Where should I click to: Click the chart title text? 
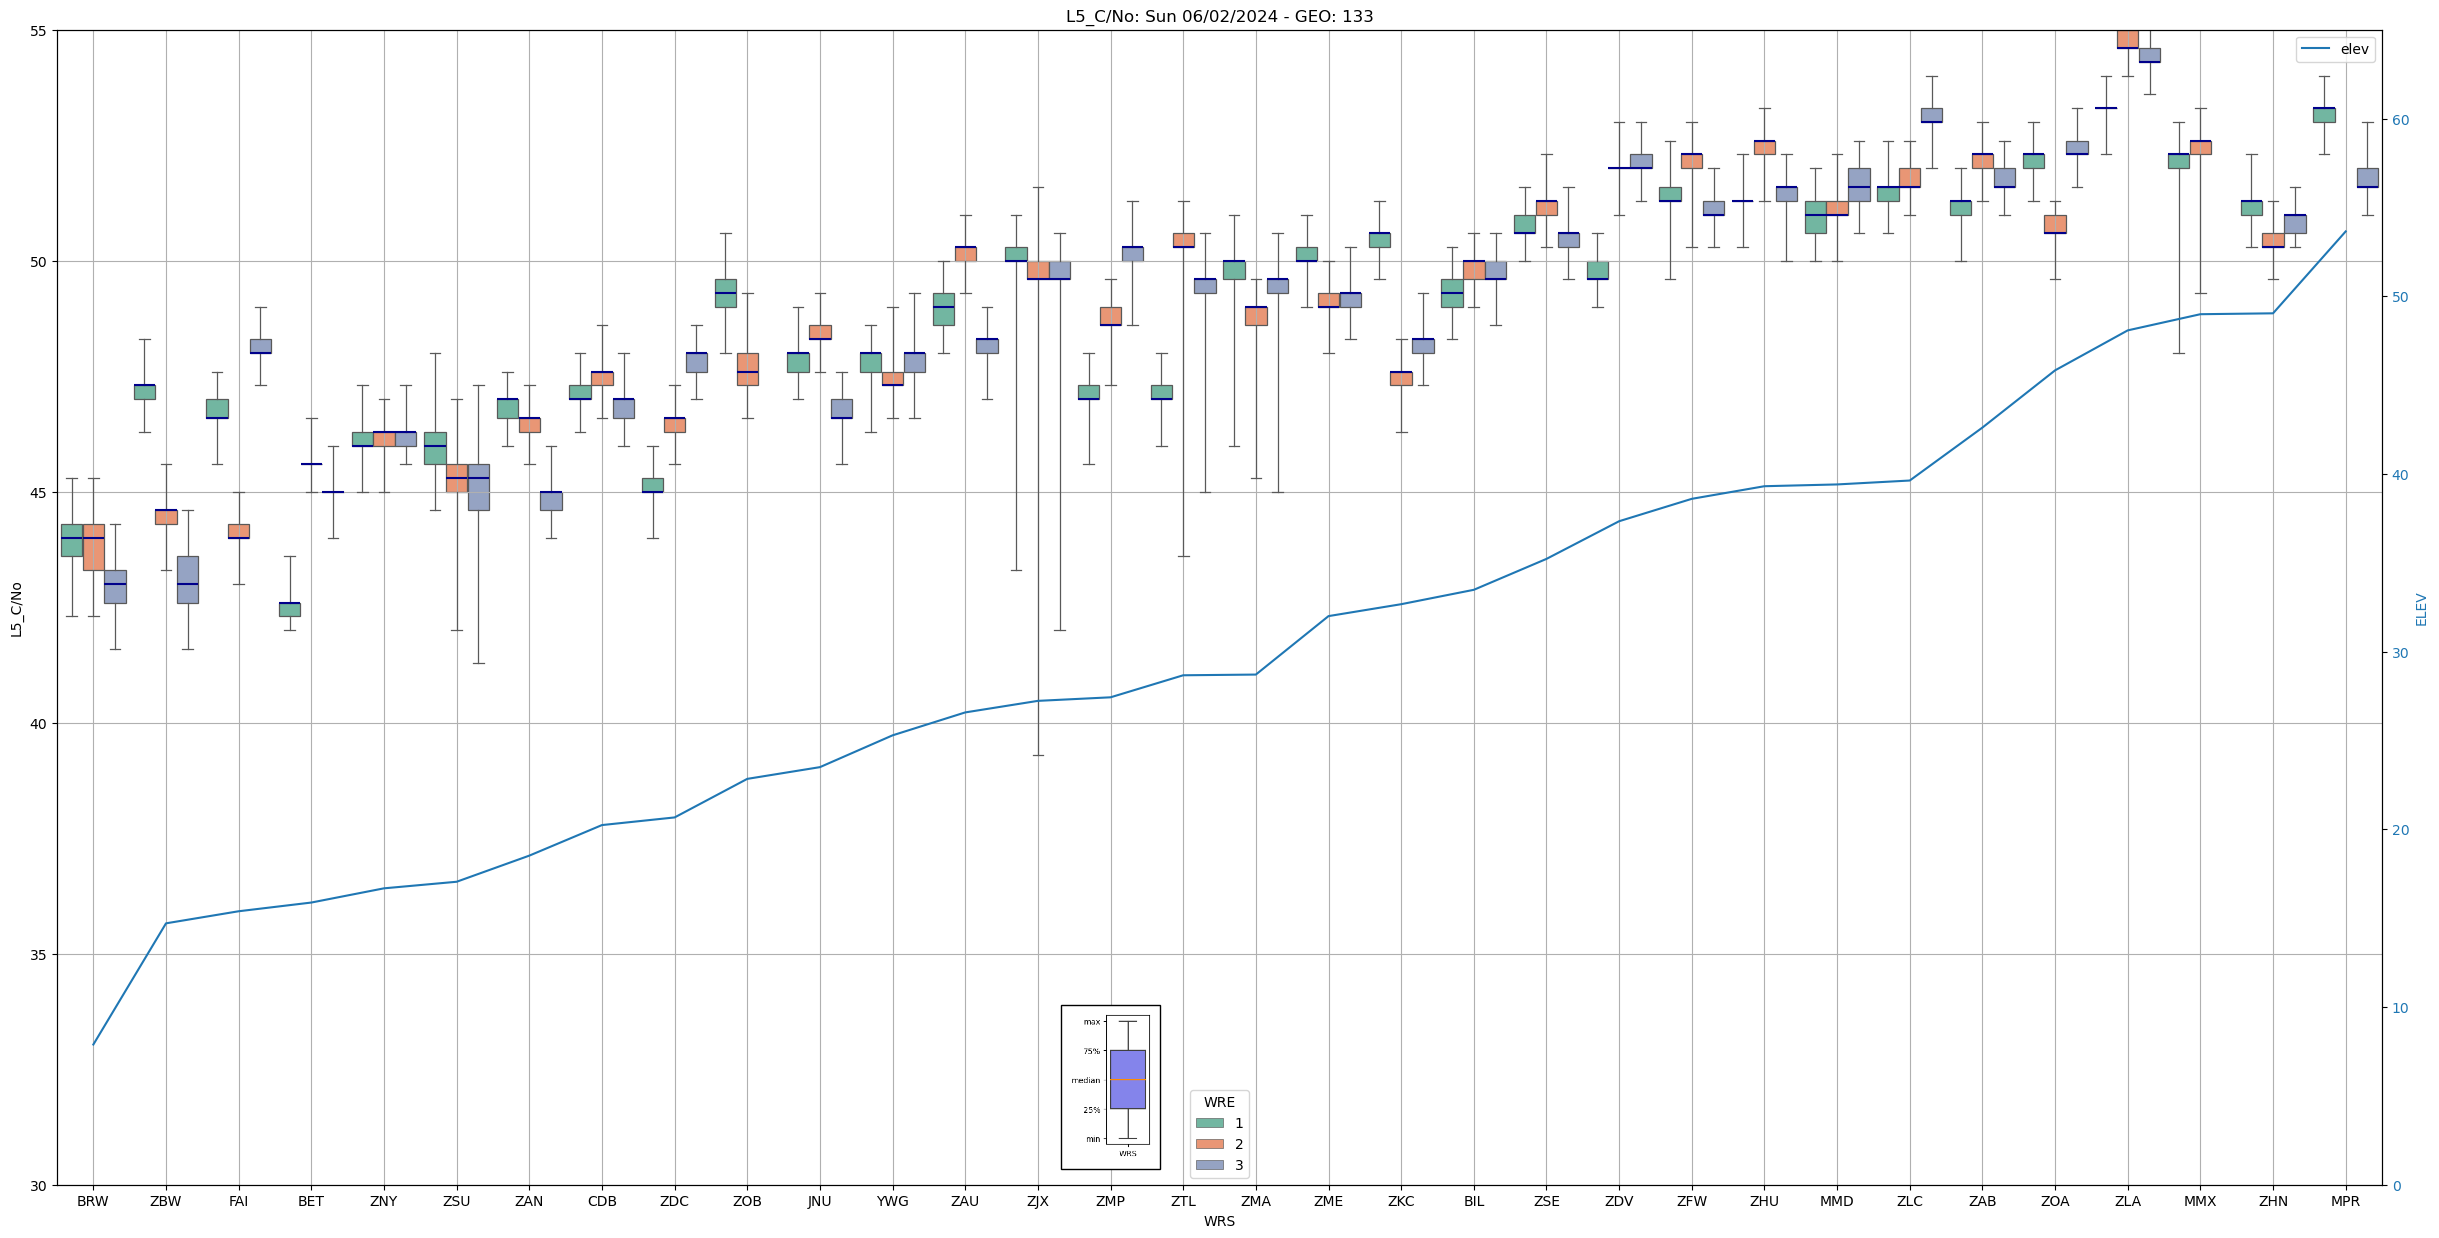[1219, 16]
